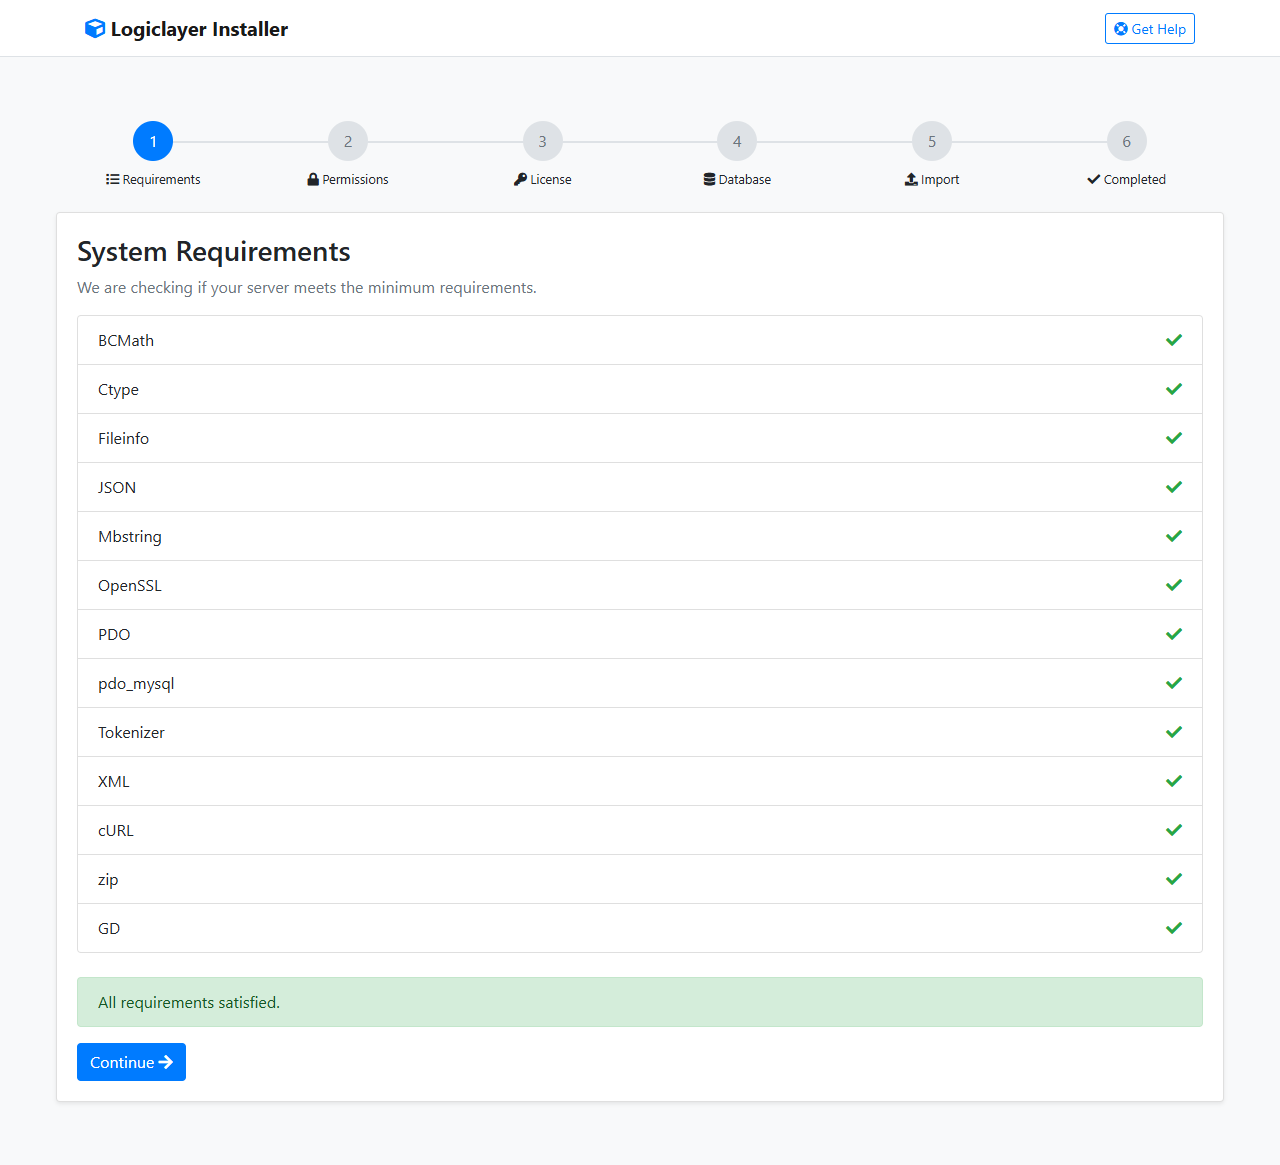
Task: Click the Completed step label
Action: (1127, 180)
